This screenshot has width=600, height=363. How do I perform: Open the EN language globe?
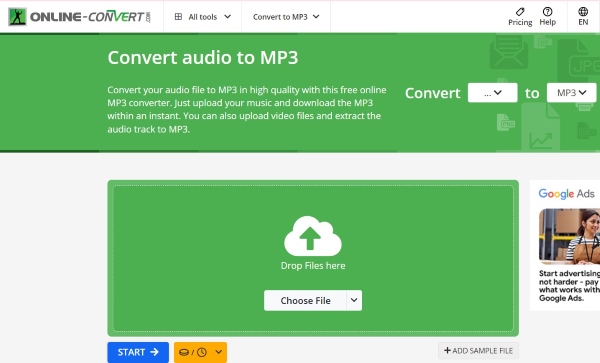click(583, 11)
